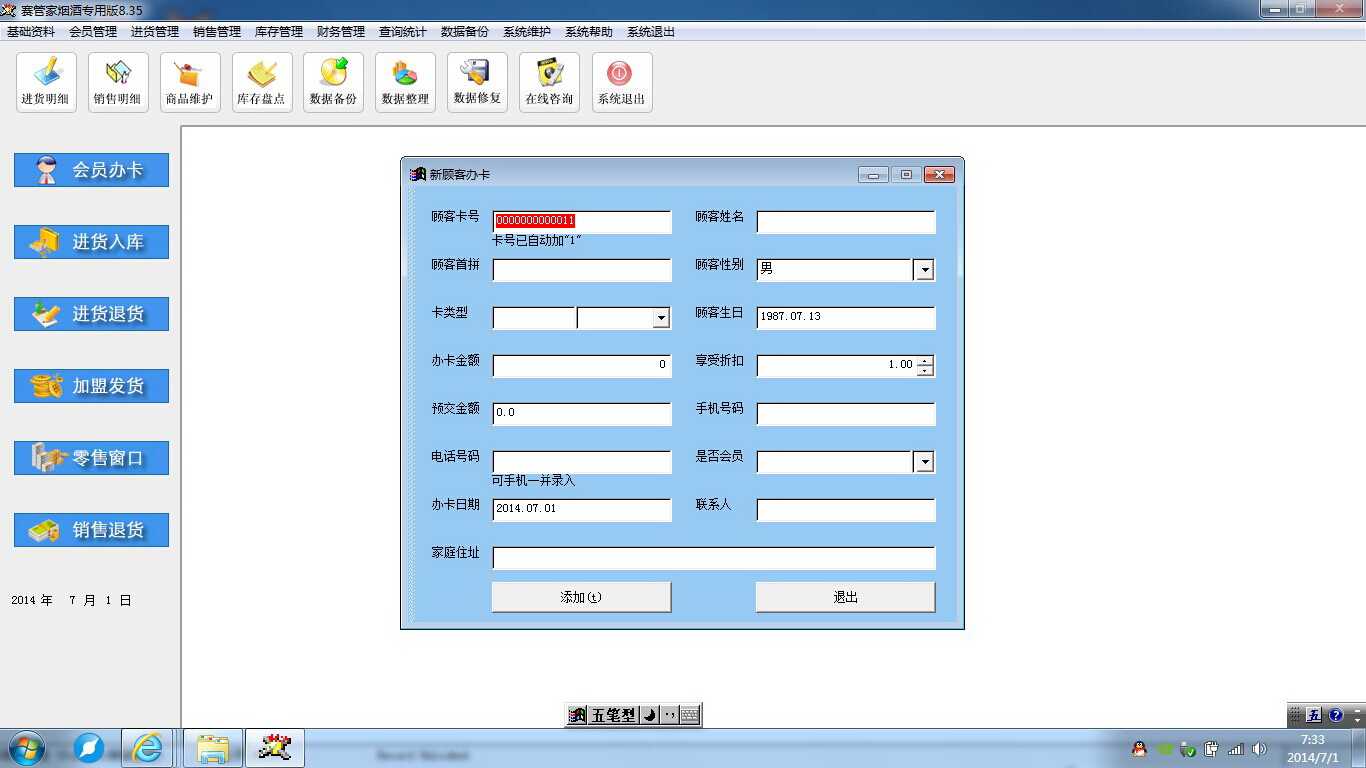Launch Internet Explorer from the taskbar

click(147, 748)
